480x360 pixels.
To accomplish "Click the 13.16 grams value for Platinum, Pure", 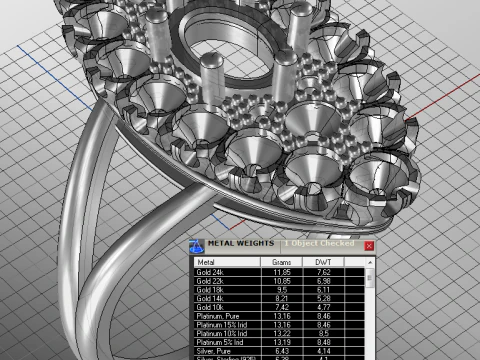I will click(x=282, y=316).
